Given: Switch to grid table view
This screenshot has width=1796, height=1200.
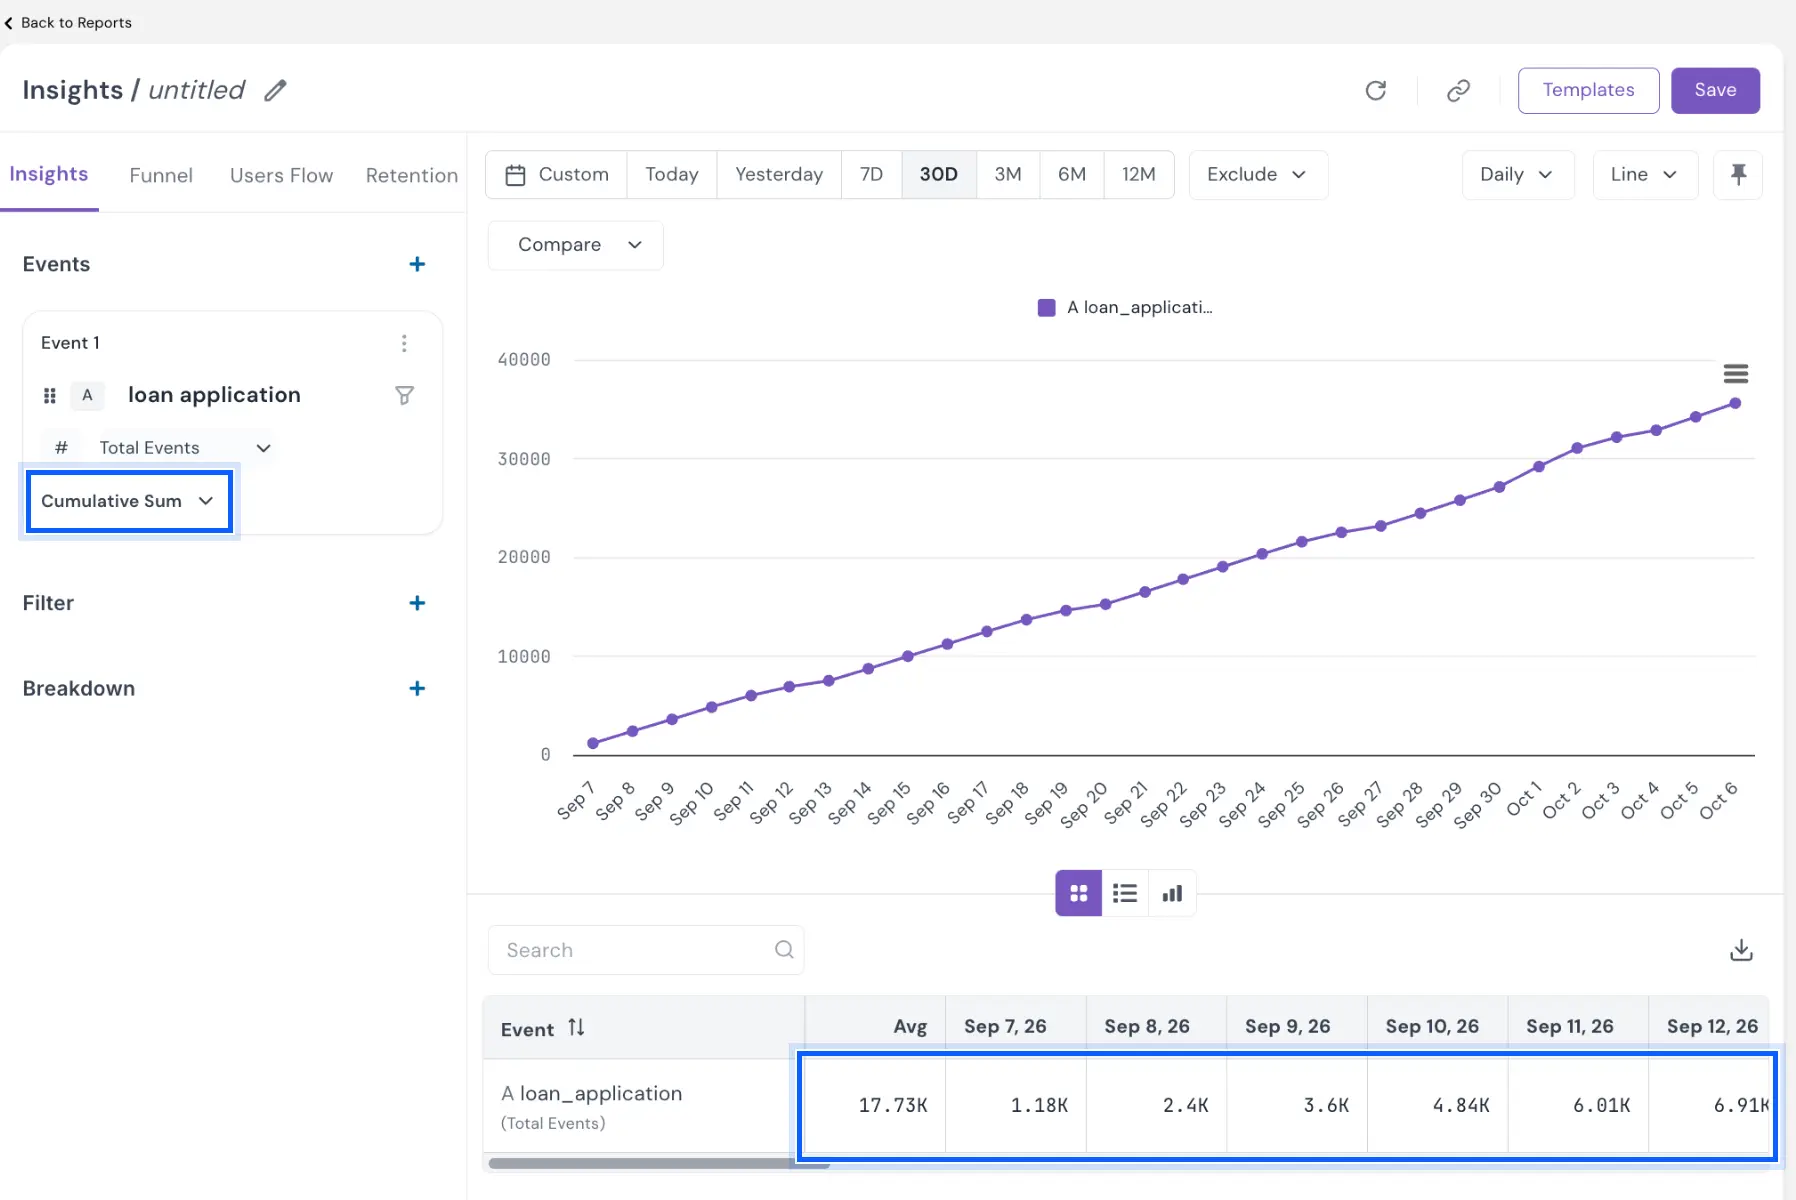Looking at the screenshot, I should (x=1078, y=893).
